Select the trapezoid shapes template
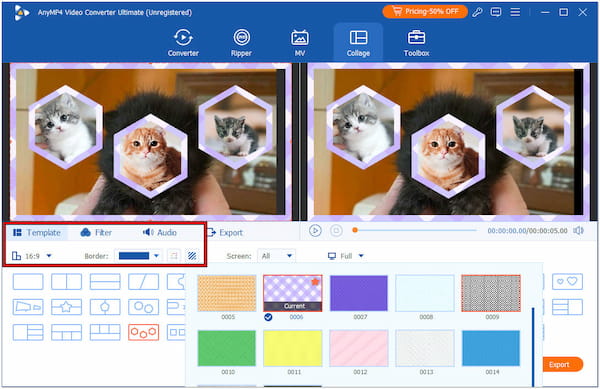Screen dimensions: 600x389 [x=28, y=307]
